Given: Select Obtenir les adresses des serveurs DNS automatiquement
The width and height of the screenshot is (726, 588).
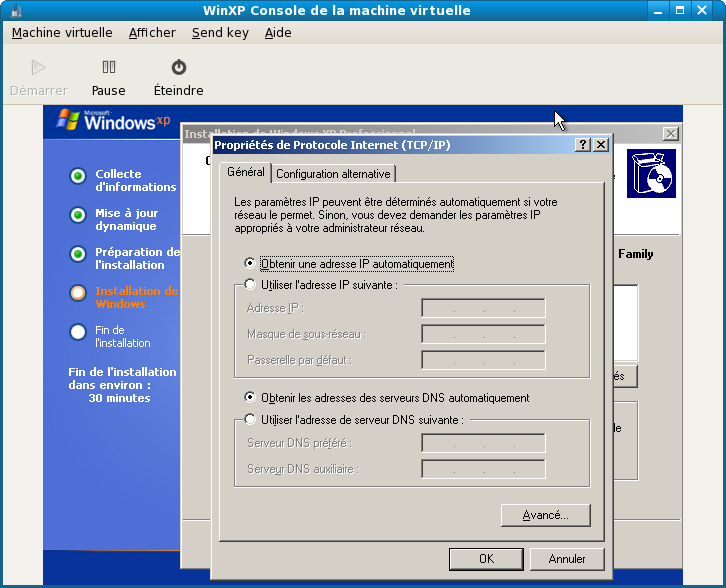Looking at the screenshot, I should (x=250, y=397).
